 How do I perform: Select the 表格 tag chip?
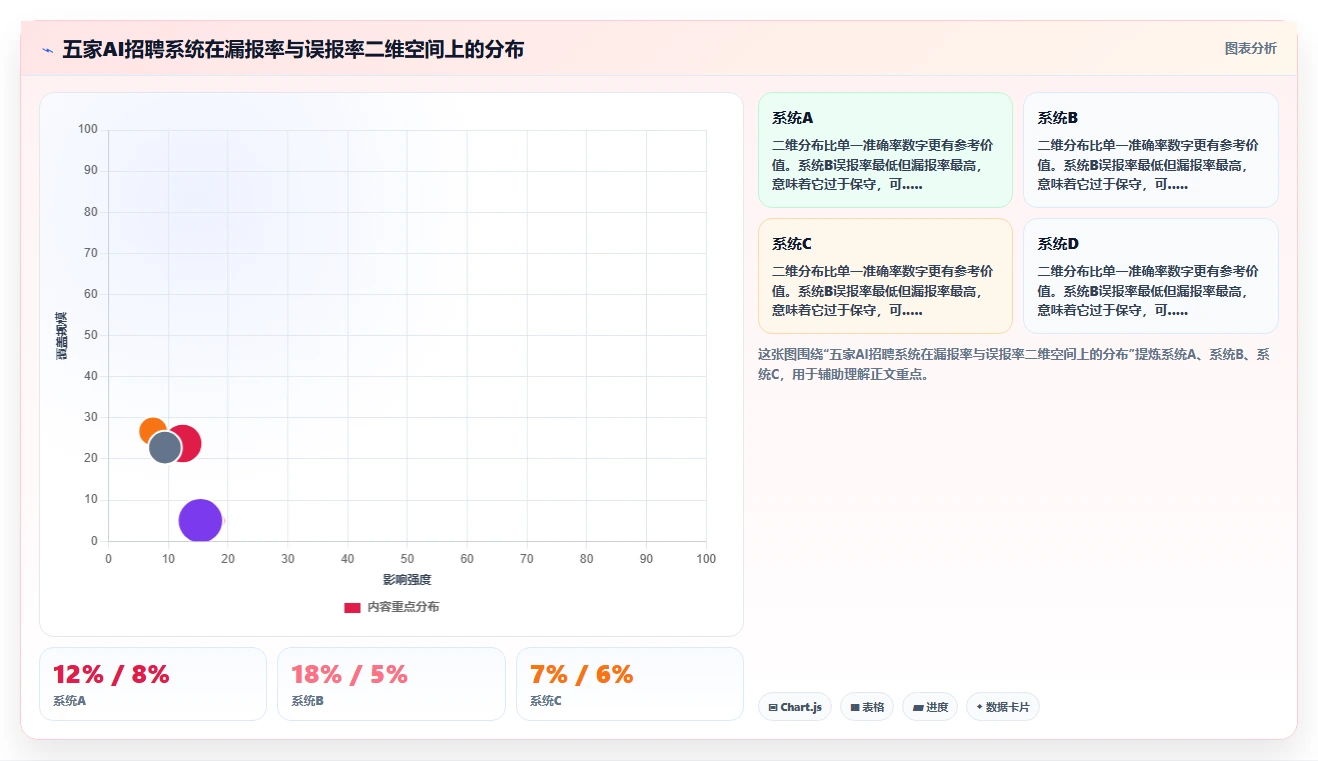867,707
